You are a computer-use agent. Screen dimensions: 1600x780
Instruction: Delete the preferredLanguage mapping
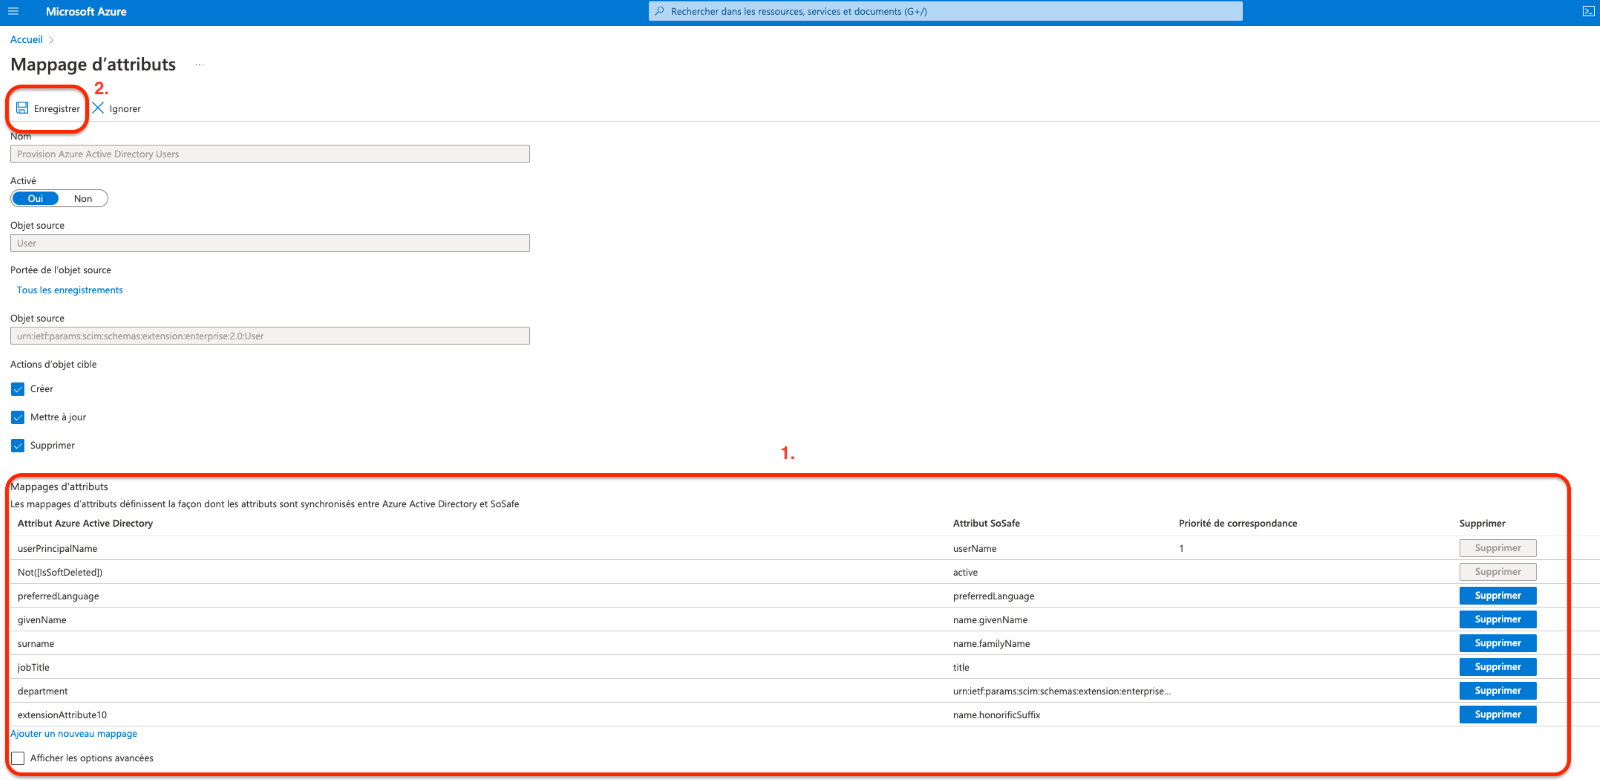[1497, 596]
